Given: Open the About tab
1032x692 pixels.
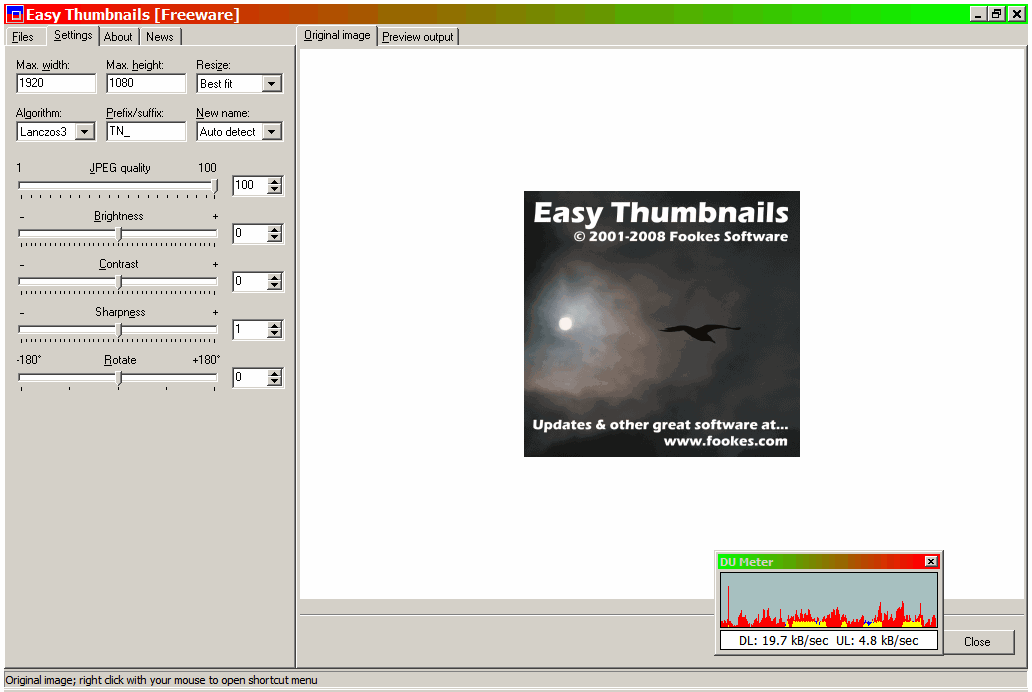Looking at the screenshot, I should [118, 37].
